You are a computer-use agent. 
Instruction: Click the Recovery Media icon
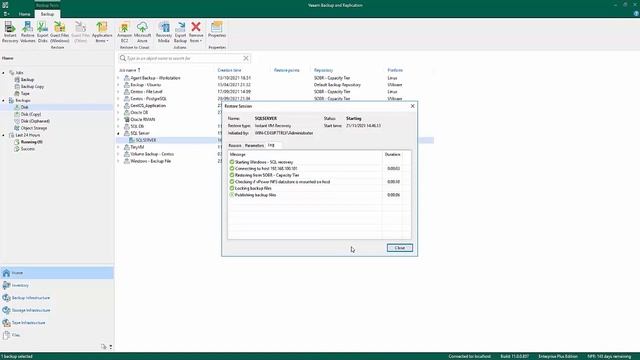[x=164, y=32]
